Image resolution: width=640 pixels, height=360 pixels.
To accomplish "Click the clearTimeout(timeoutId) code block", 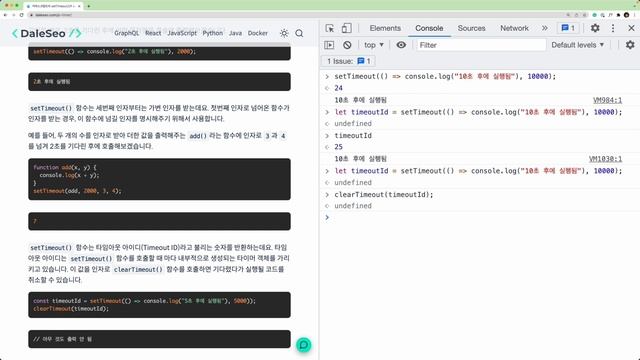I will point(159,305).
